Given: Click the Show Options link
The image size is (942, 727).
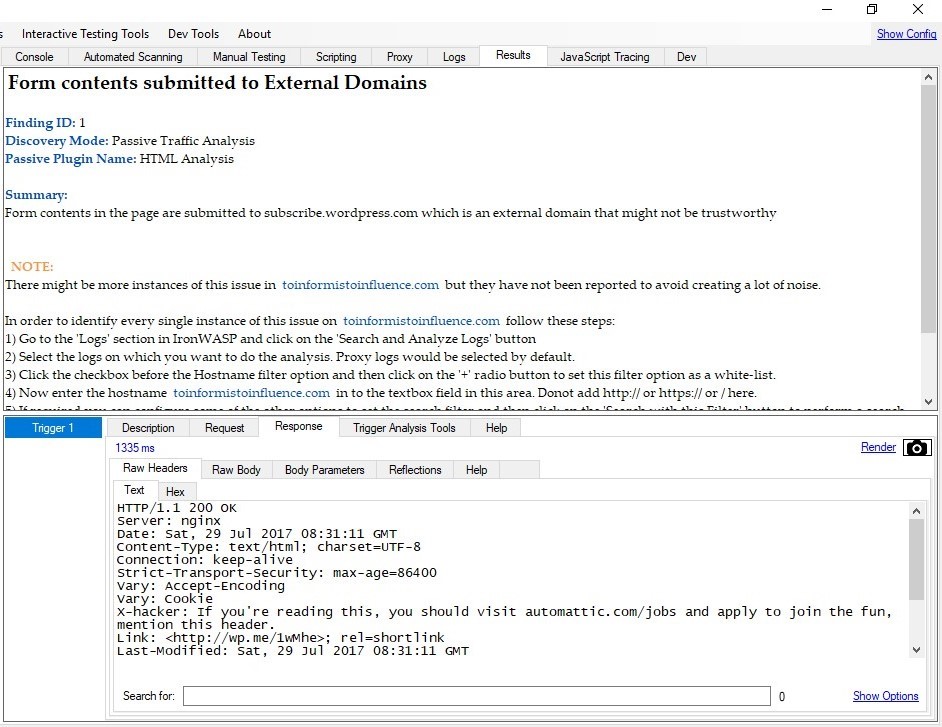Looking at the screenshot, I should (885, 696).
